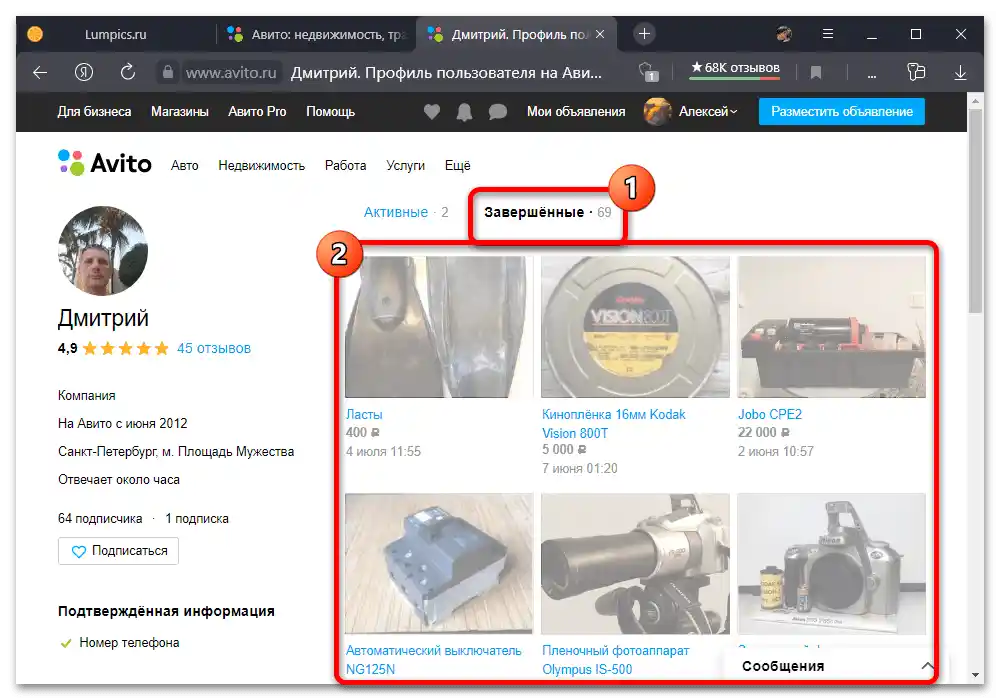This screenshot has width=1000, height=700.
Task: Expand the Алексей account dropdown
Action: tap(708, 112)
